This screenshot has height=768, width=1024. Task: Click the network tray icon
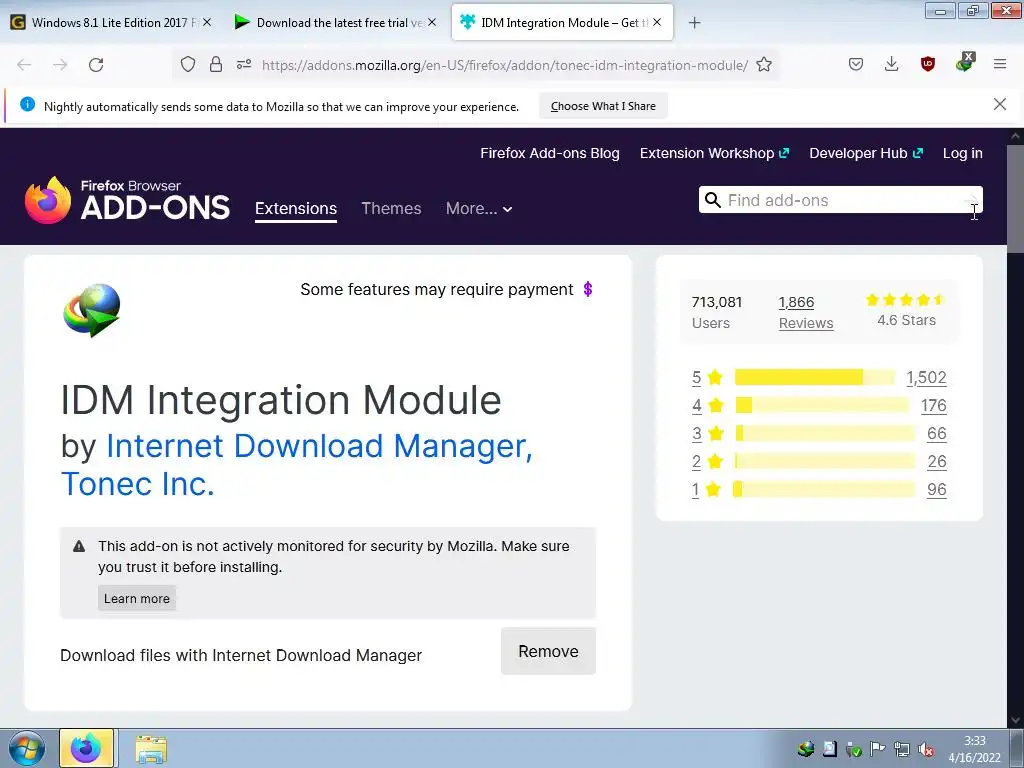click(x=902, y=749)
